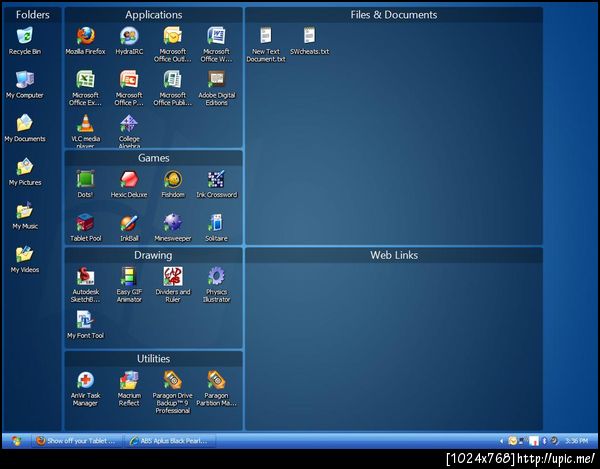
Task: Click the Games fence title
Action: coord(153,158)
